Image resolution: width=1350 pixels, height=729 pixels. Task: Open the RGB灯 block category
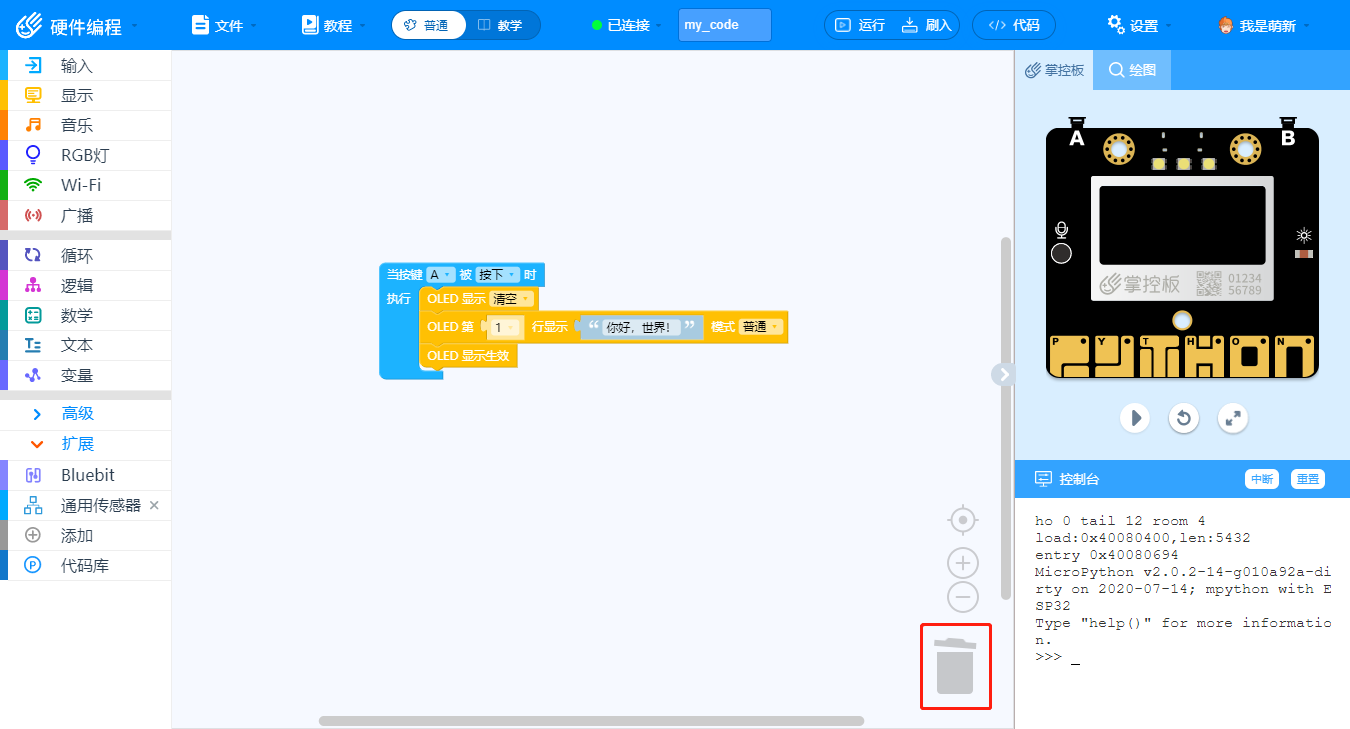85,155
